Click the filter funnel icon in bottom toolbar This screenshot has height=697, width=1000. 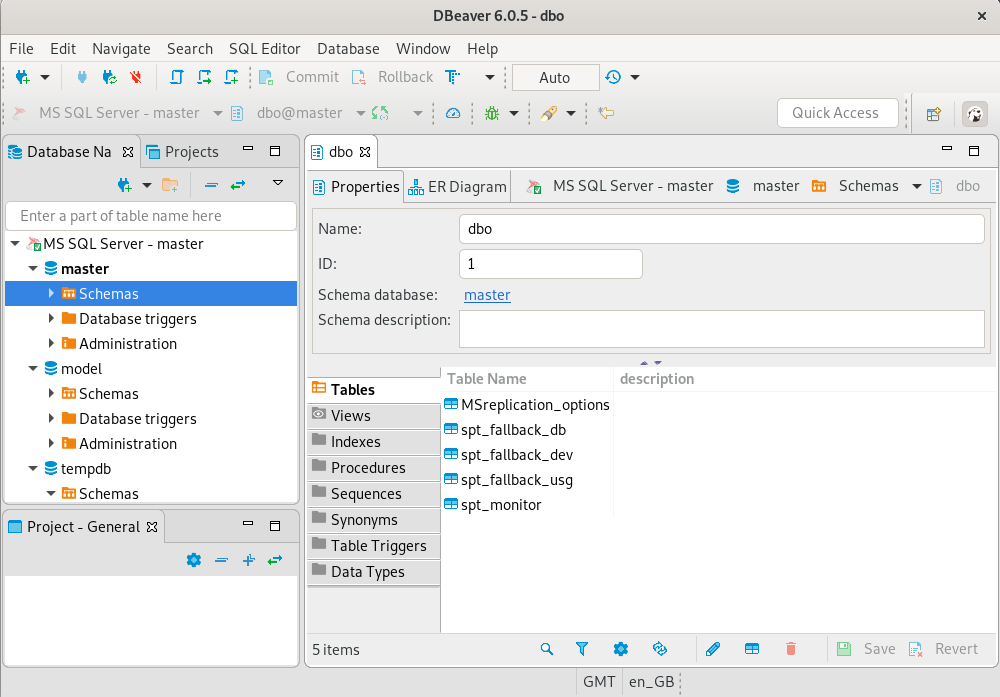582,649
